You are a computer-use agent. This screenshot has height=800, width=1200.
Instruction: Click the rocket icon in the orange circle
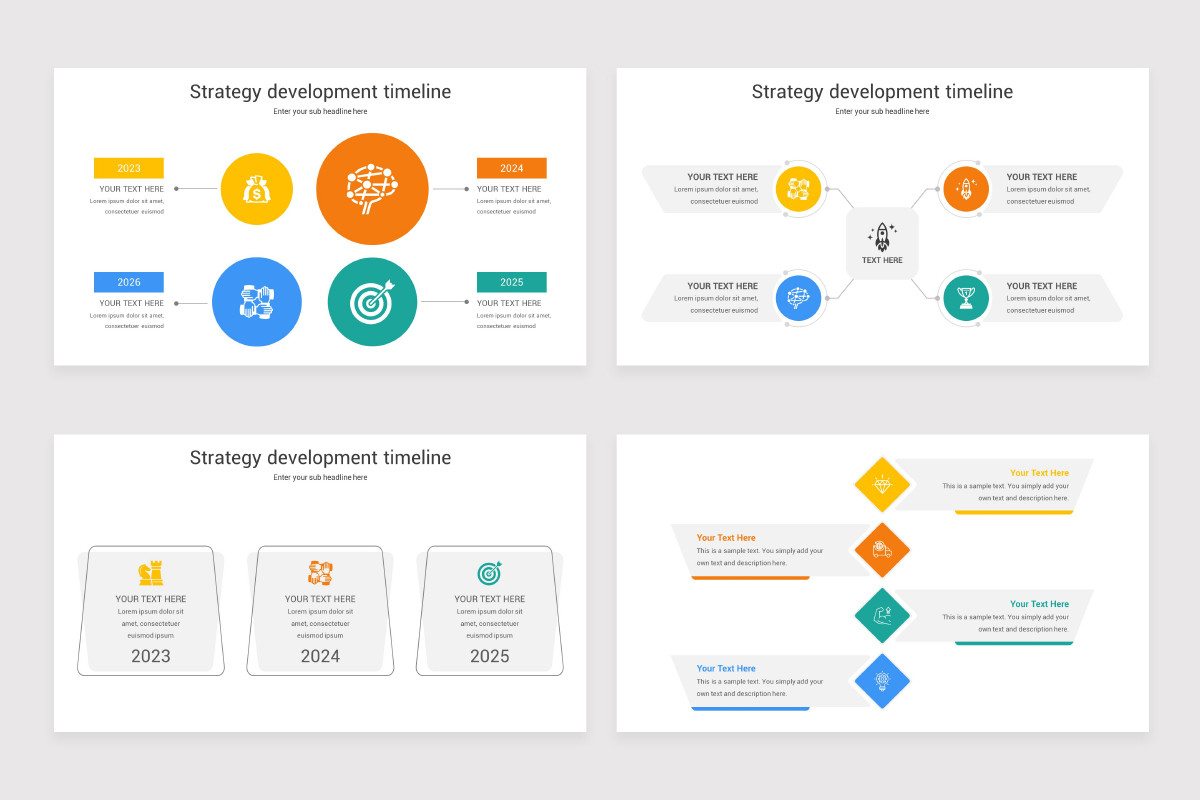(x=965, y=188)
